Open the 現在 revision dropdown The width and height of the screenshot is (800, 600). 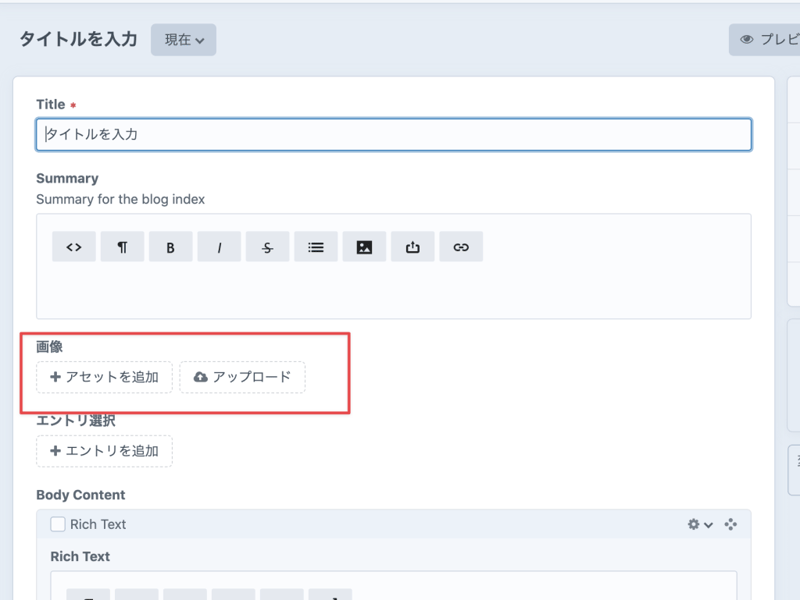click(184, 40)
